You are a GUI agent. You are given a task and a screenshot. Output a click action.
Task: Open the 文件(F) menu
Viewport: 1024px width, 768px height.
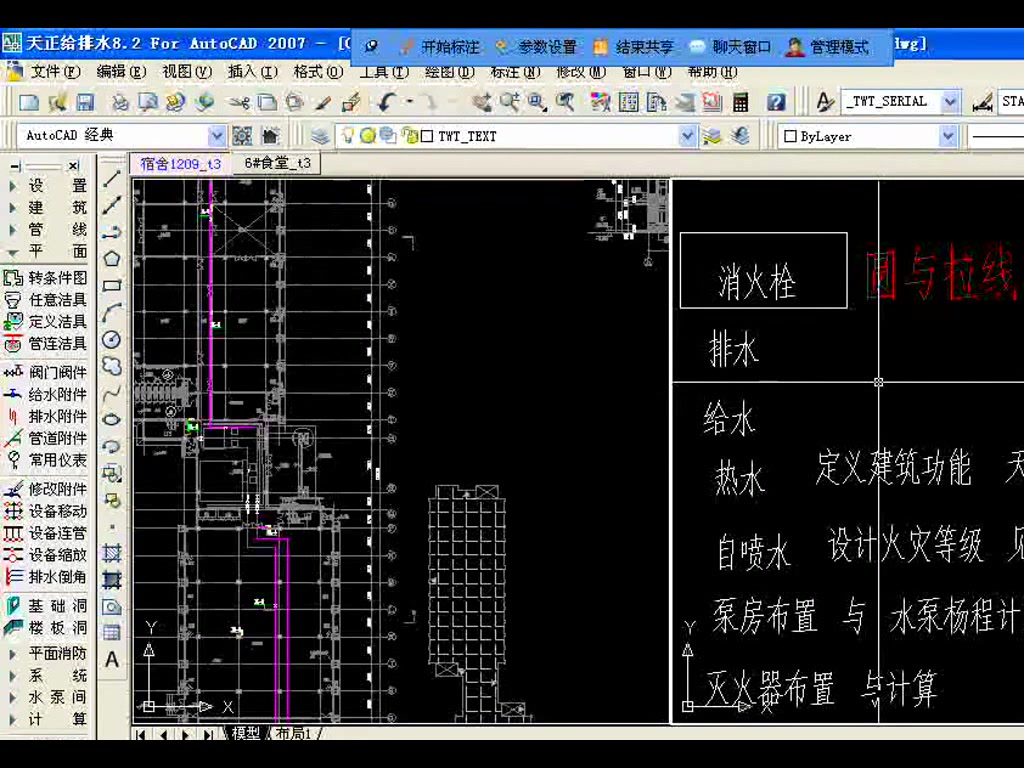tap(55, 71)
